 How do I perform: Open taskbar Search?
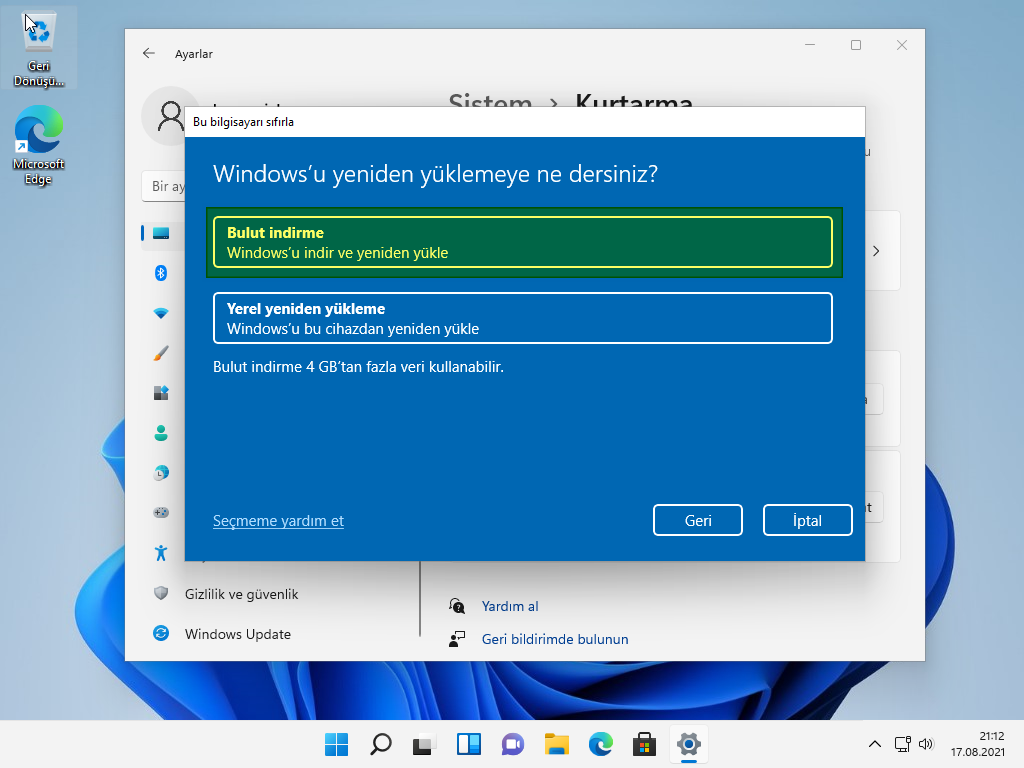[x=381, y=744]
